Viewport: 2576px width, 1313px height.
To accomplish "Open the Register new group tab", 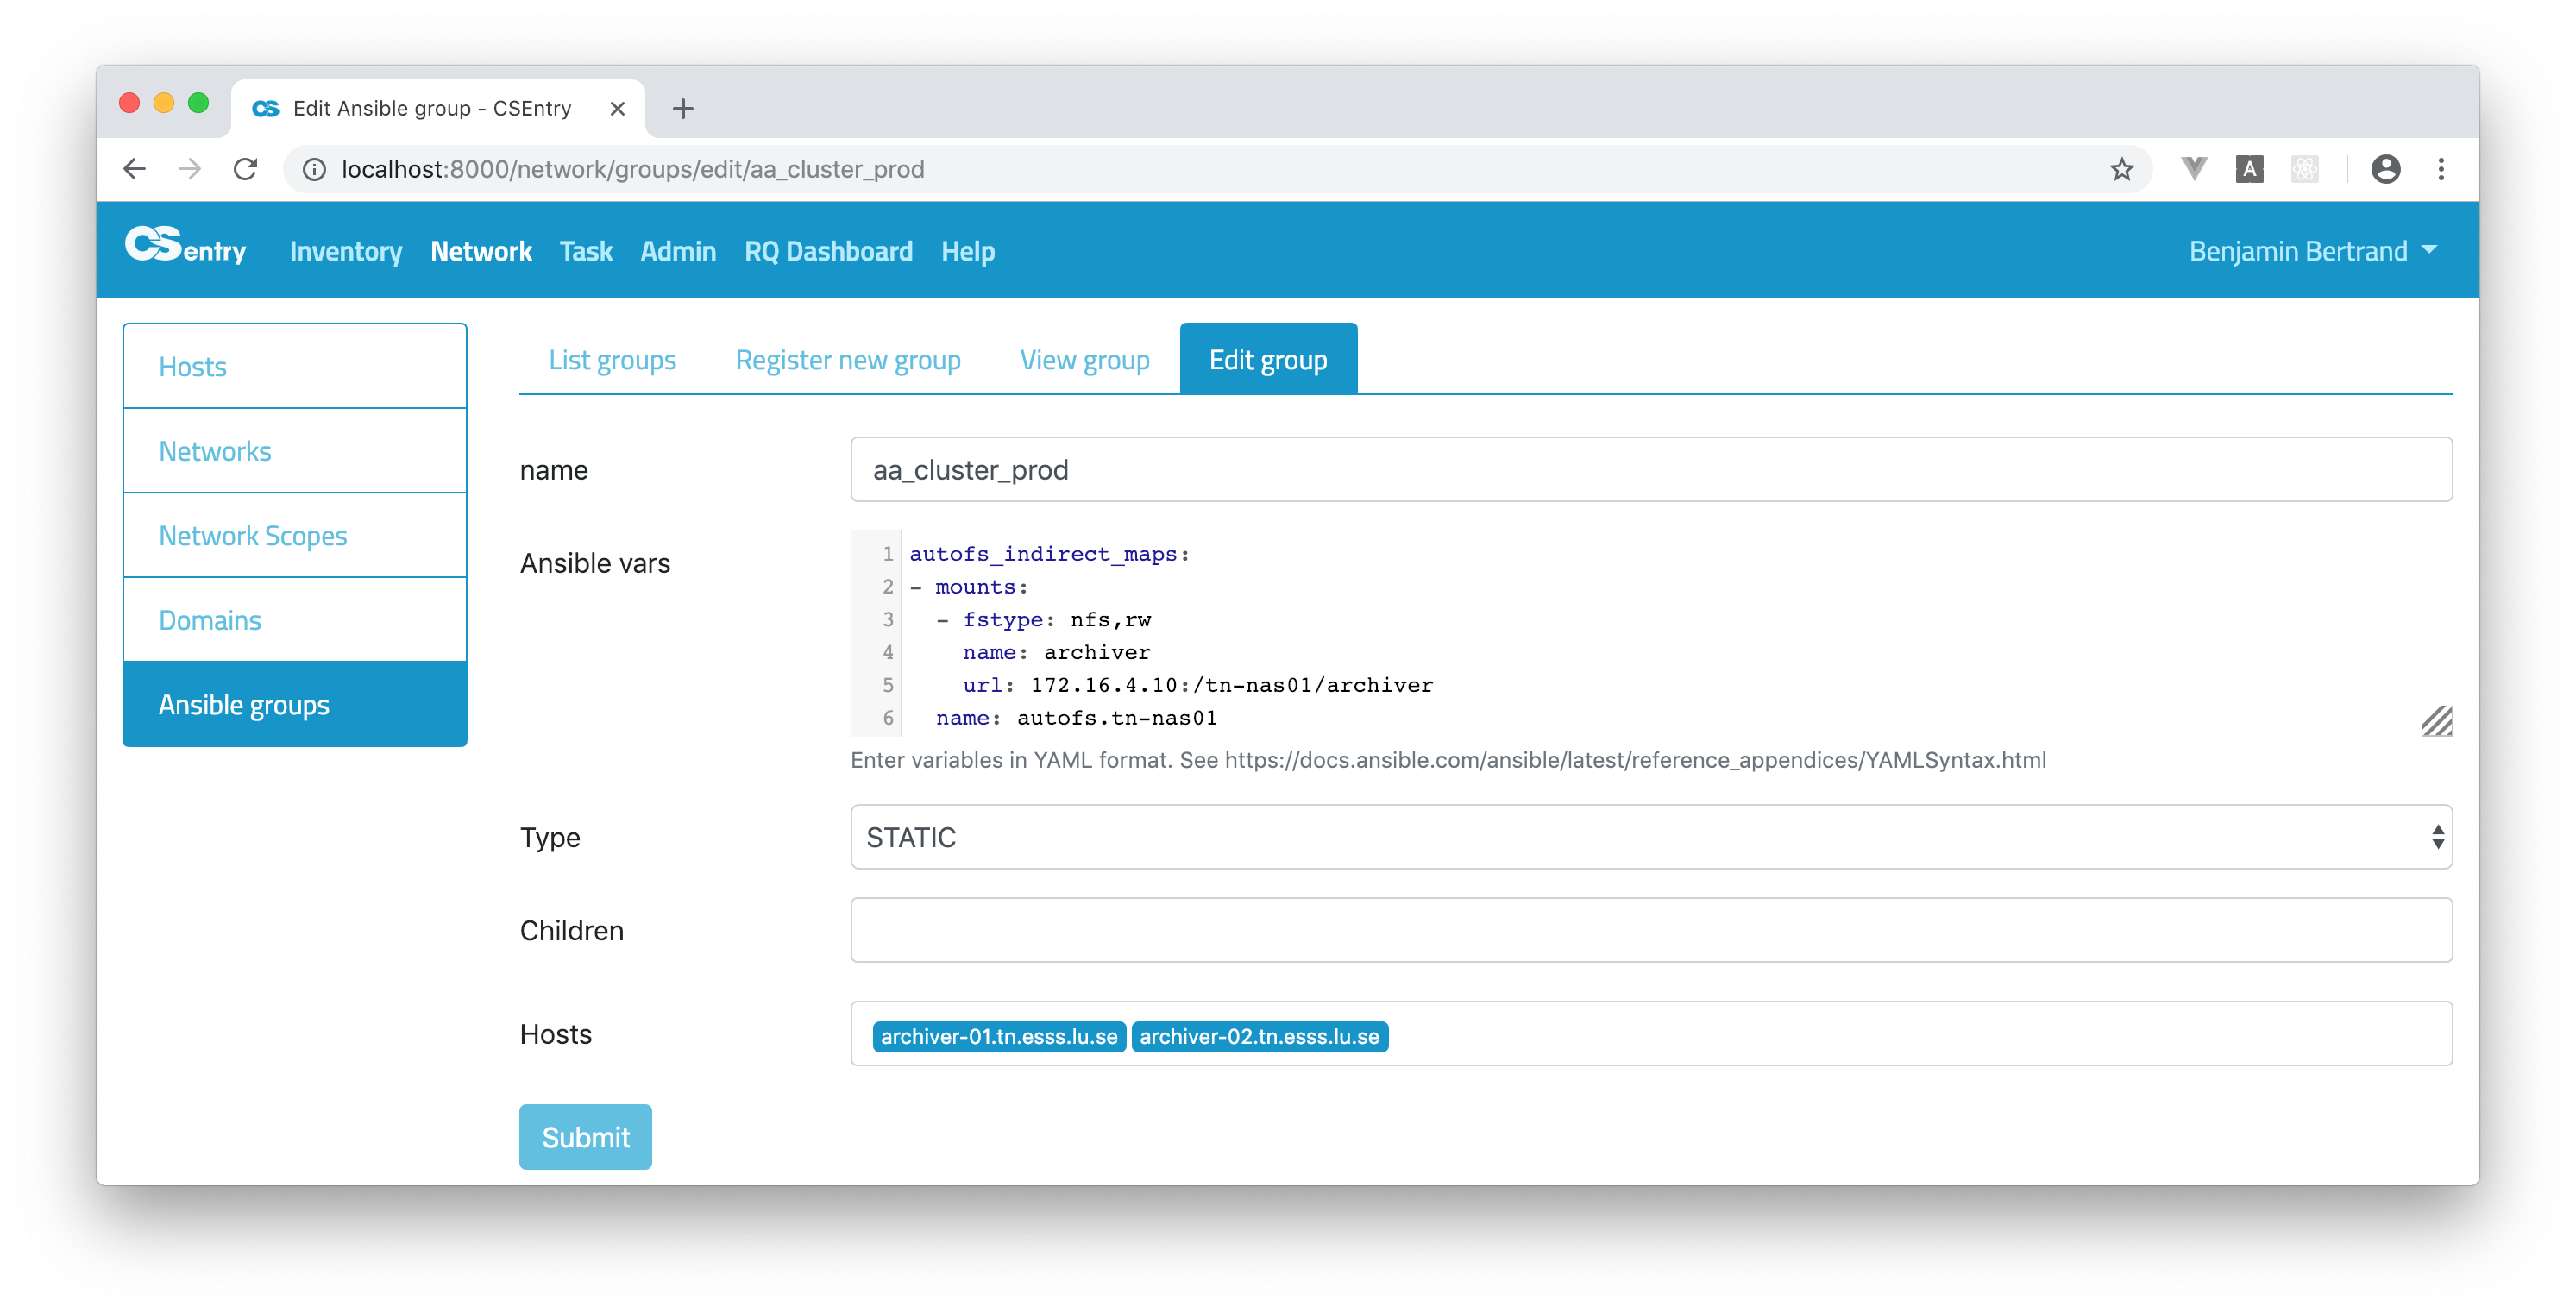I will pyautogui.click(x=848, y=360).
